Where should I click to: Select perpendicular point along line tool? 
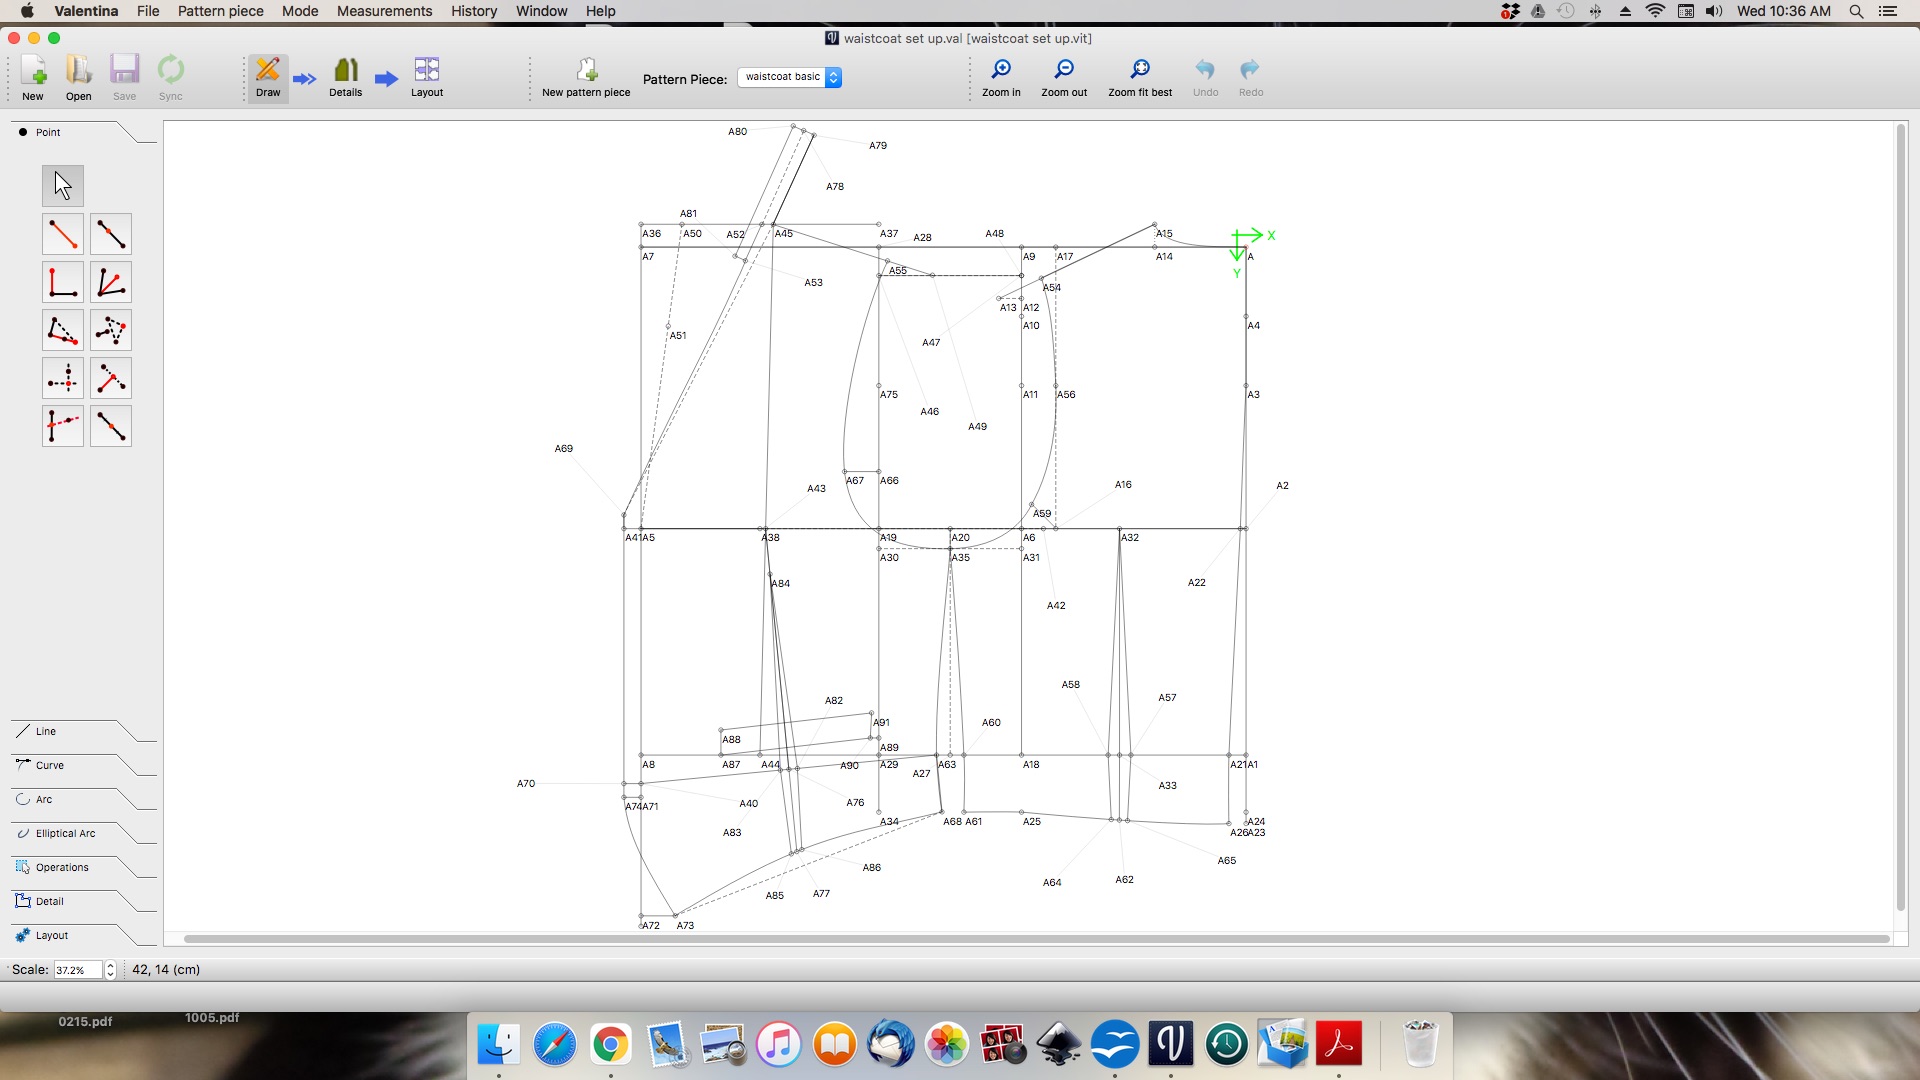tap(111, 378)
